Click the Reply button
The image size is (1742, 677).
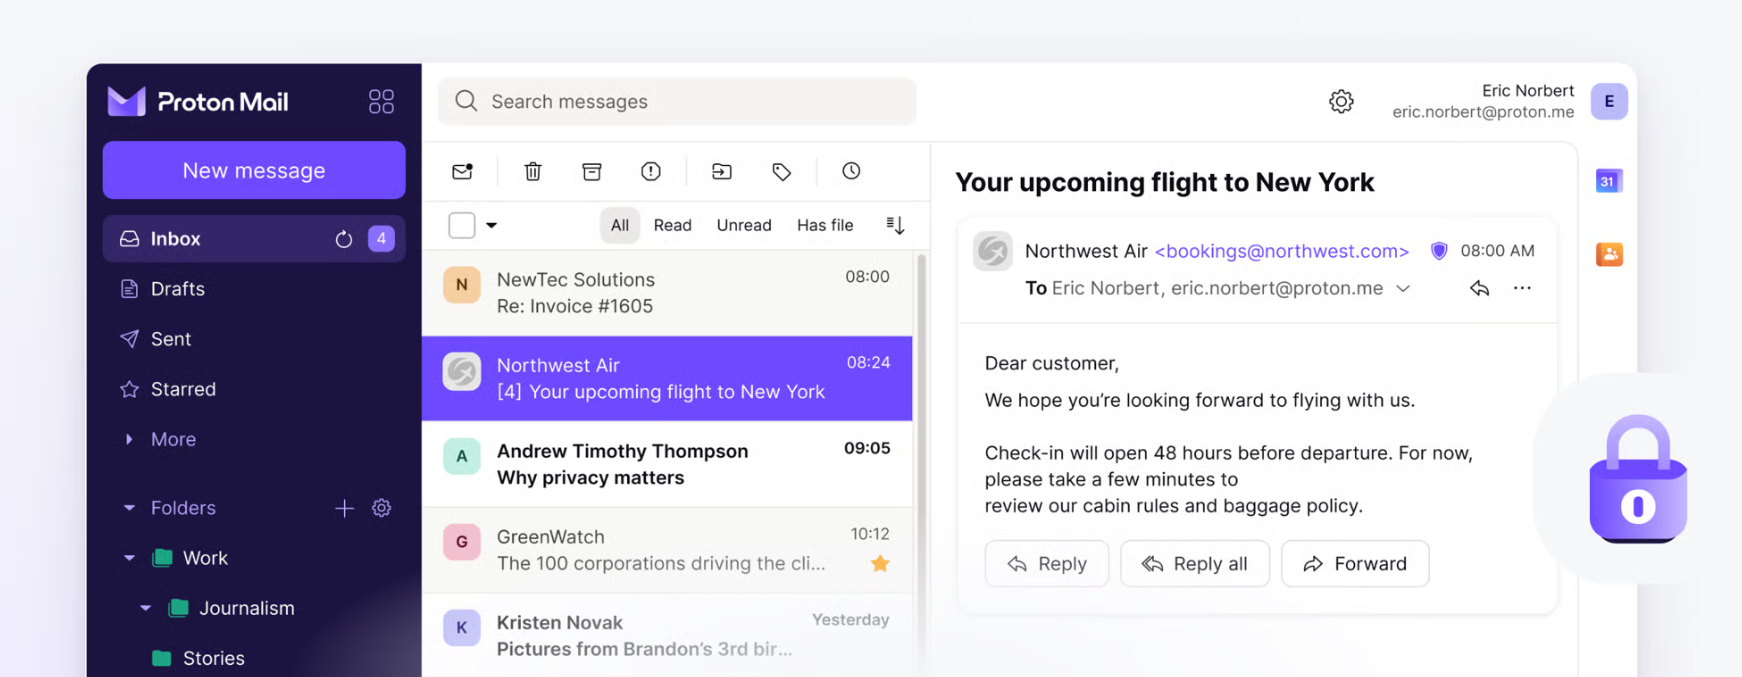coord(1047,564)
